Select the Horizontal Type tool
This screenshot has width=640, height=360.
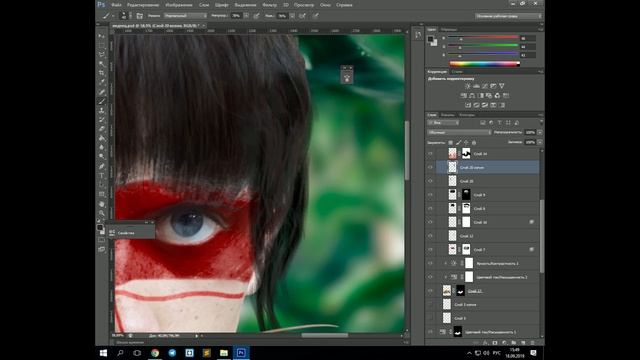click(102, 176)
